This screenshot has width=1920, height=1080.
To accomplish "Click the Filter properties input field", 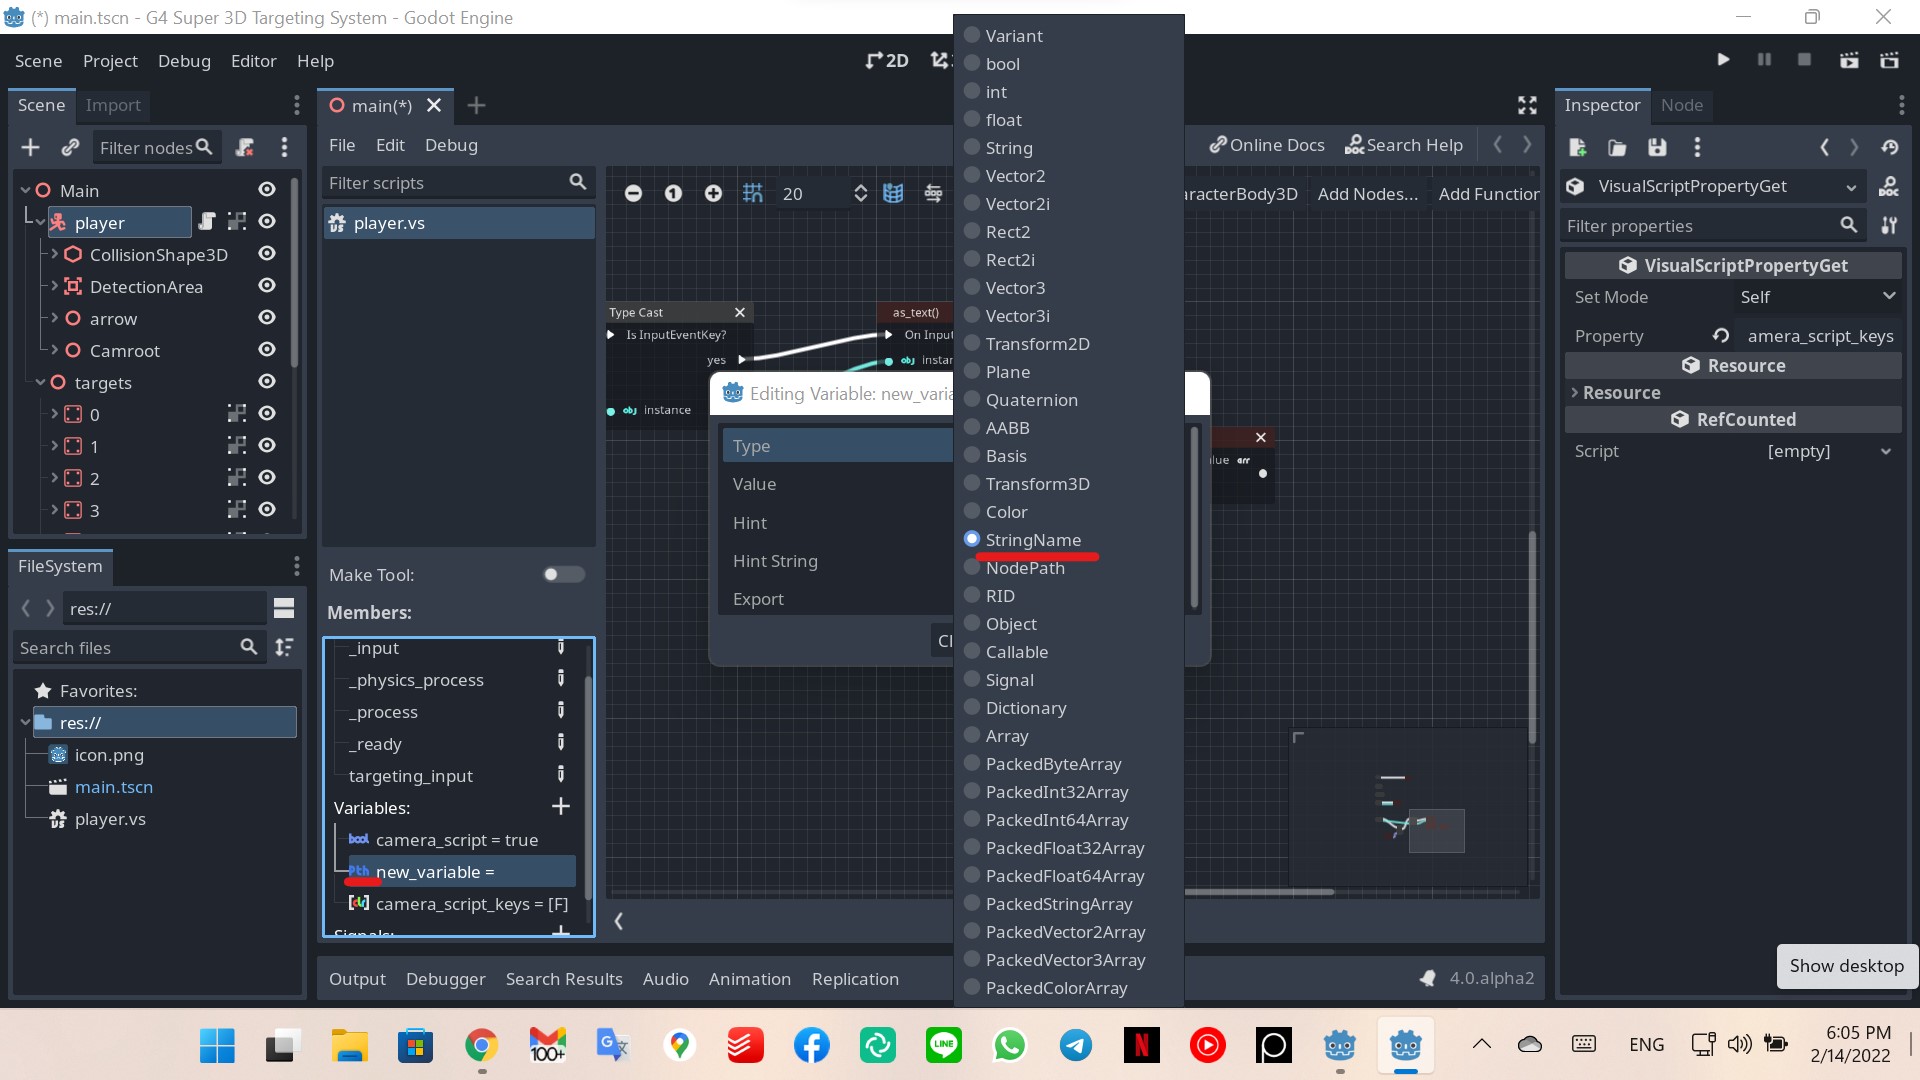I will (x=1700, y=226).
